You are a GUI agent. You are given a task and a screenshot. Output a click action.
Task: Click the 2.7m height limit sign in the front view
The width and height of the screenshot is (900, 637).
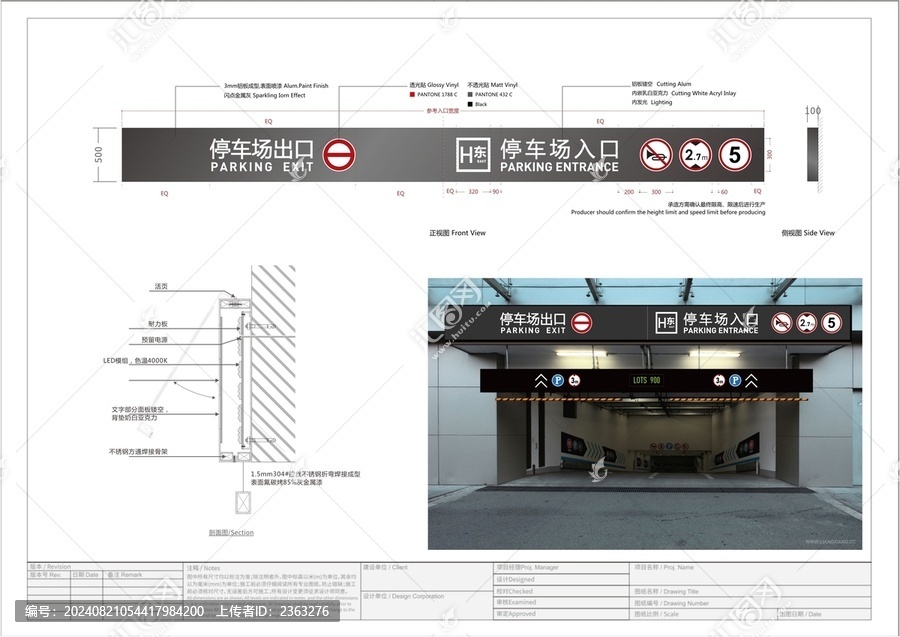(x=696, y=154)
